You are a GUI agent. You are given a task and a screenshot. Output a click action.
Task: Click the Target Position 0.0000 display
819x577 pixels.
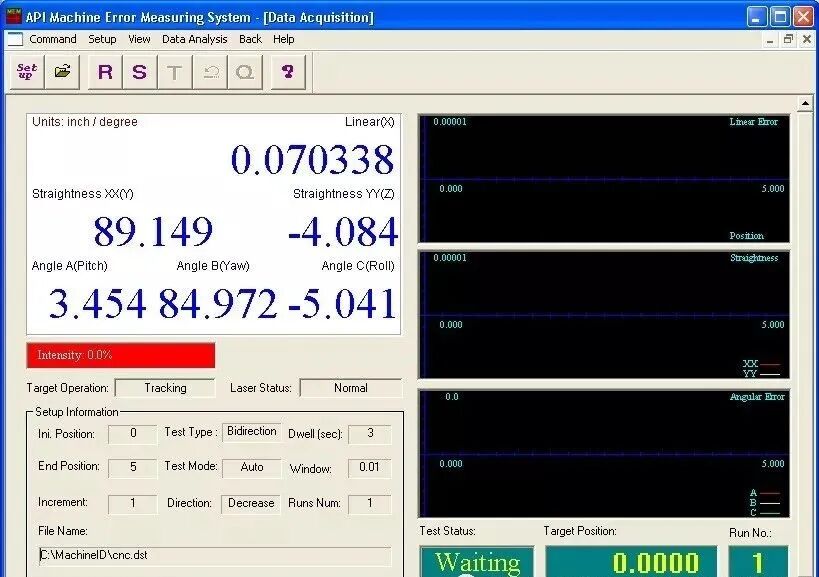631,562
